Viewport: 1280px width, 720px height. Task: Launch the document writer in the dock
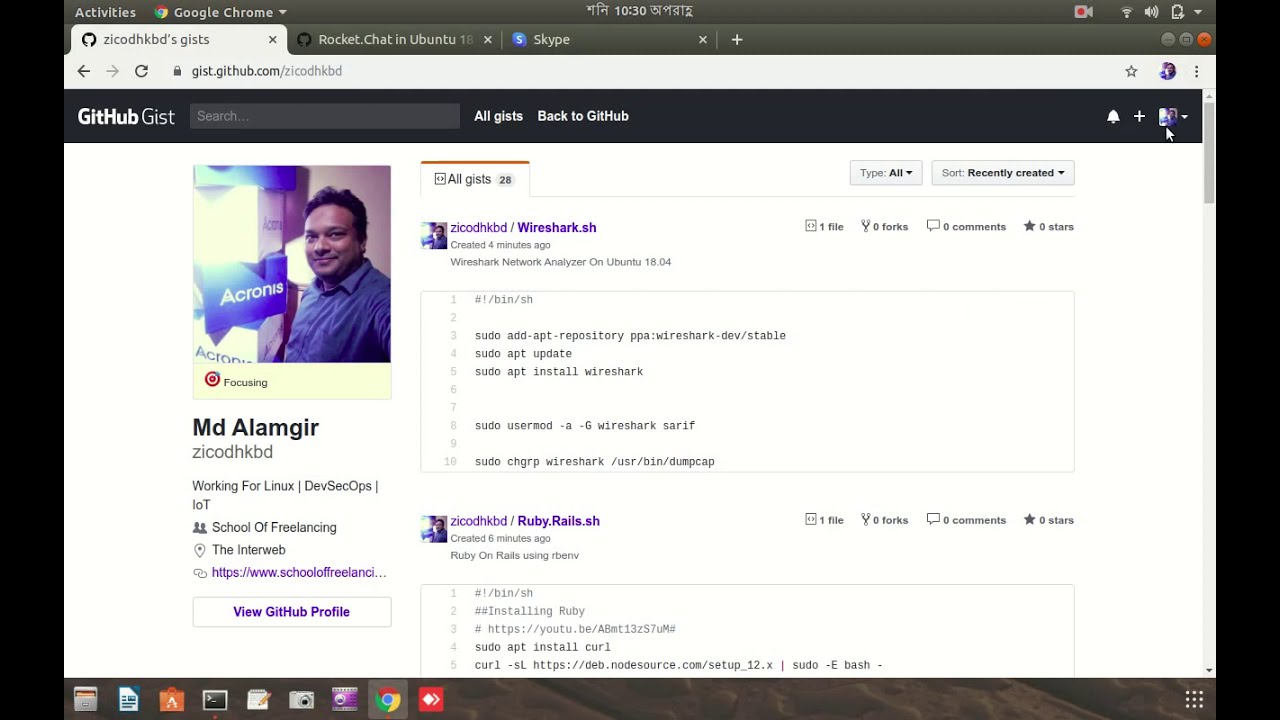pyautogui.click(x=128, y=700)
